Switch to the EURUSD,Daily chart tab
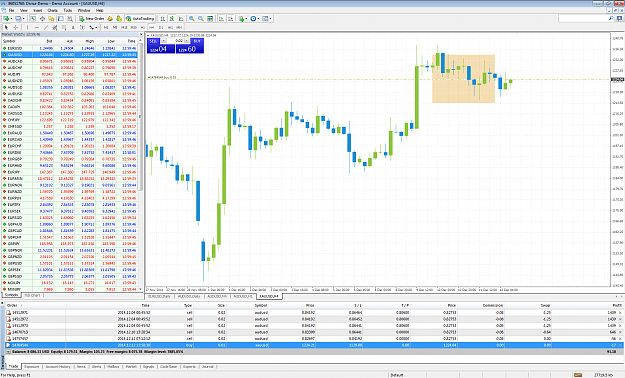Screen dimensions: 625x378 pos(160,296)
